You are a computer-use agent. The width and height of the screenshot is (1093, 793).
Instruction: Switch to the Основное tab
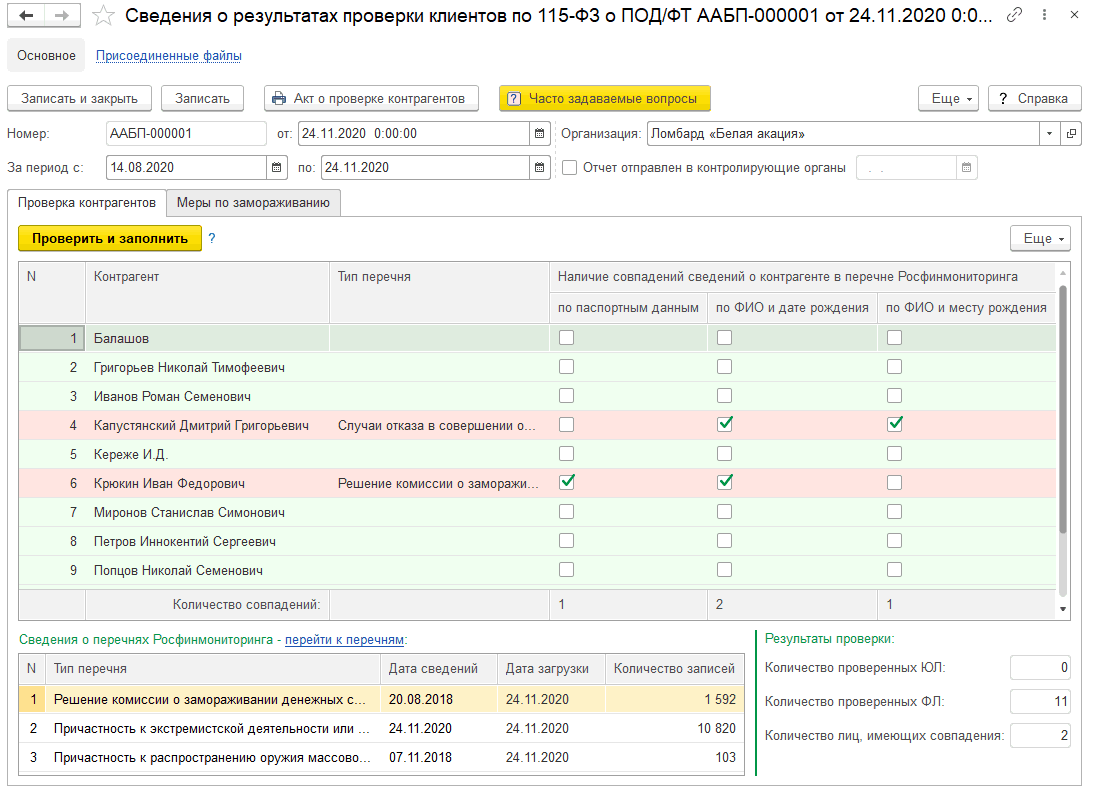pyautogui.click(x=46, y=55)
